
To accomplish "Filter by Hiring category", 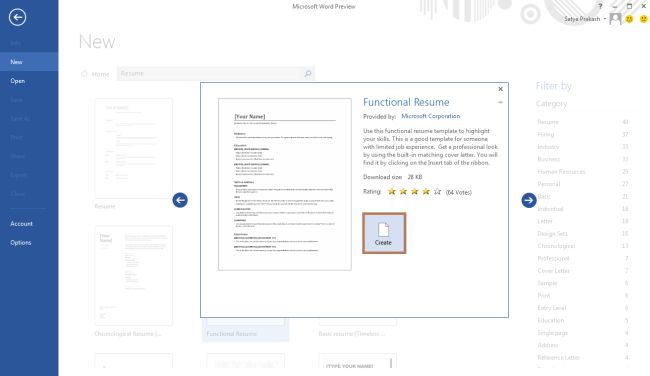I will 582,134.
